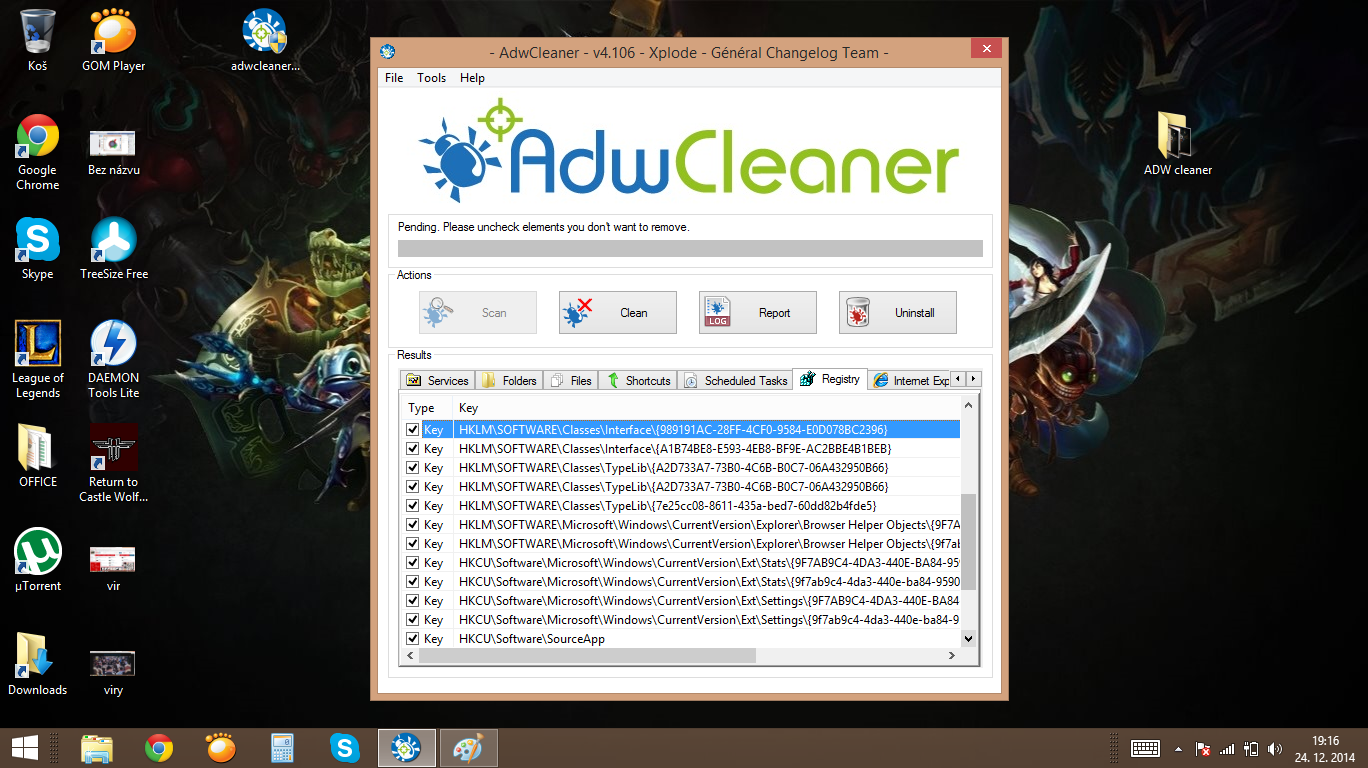Uncheck the Interface {989191AC key row
1368x768 pixels.
(x=412, y=429)
